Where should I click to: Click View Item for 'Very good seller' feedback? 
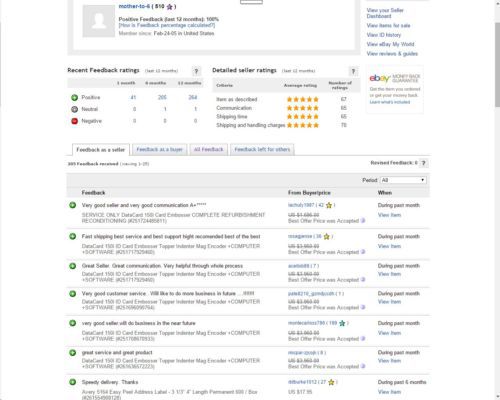pos(389,215)
